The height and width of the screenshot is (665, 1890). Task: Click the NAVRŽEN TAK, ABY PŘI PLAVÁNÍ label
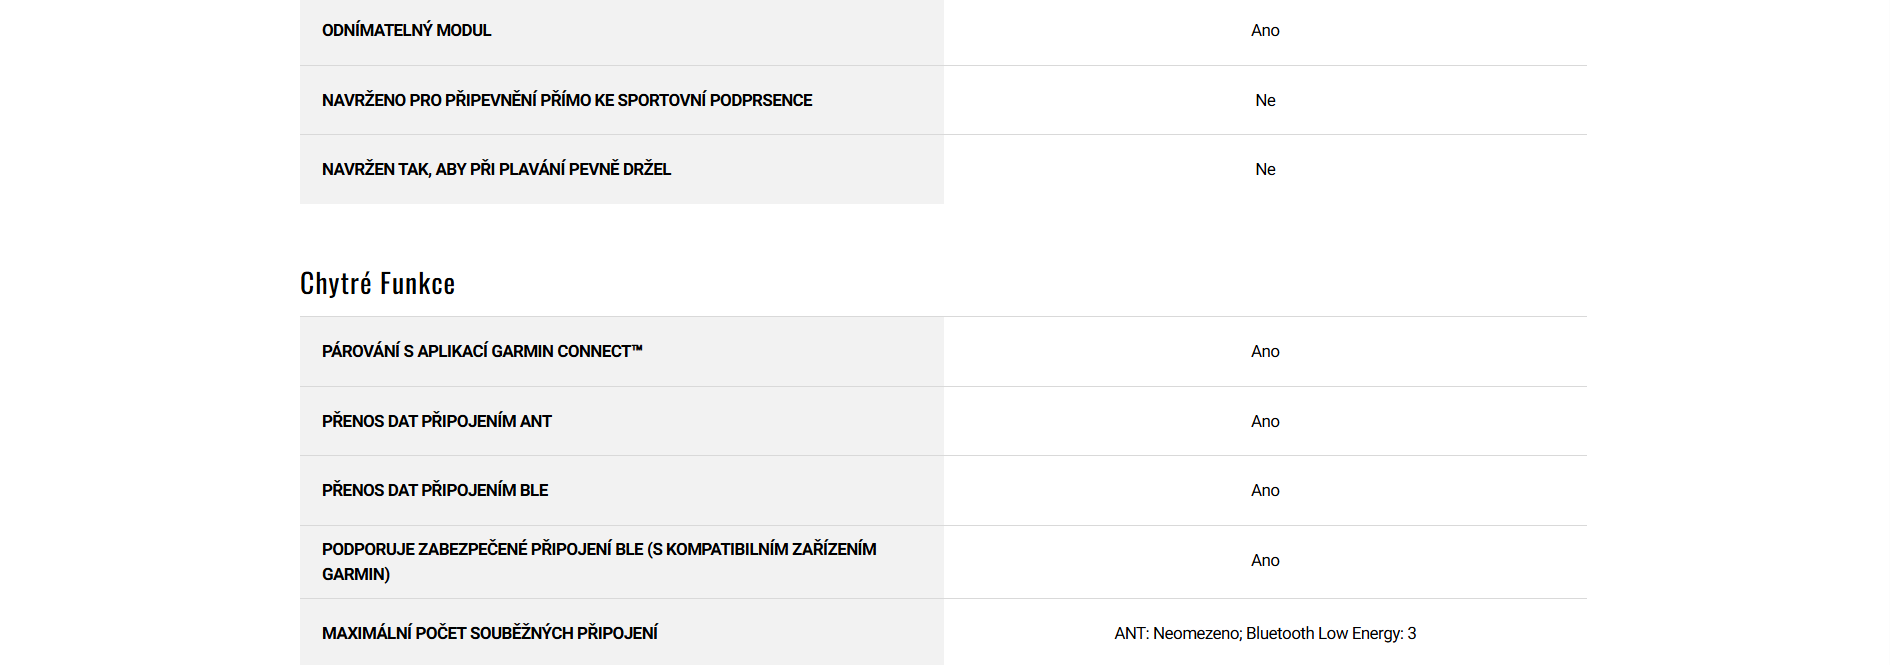496,169
